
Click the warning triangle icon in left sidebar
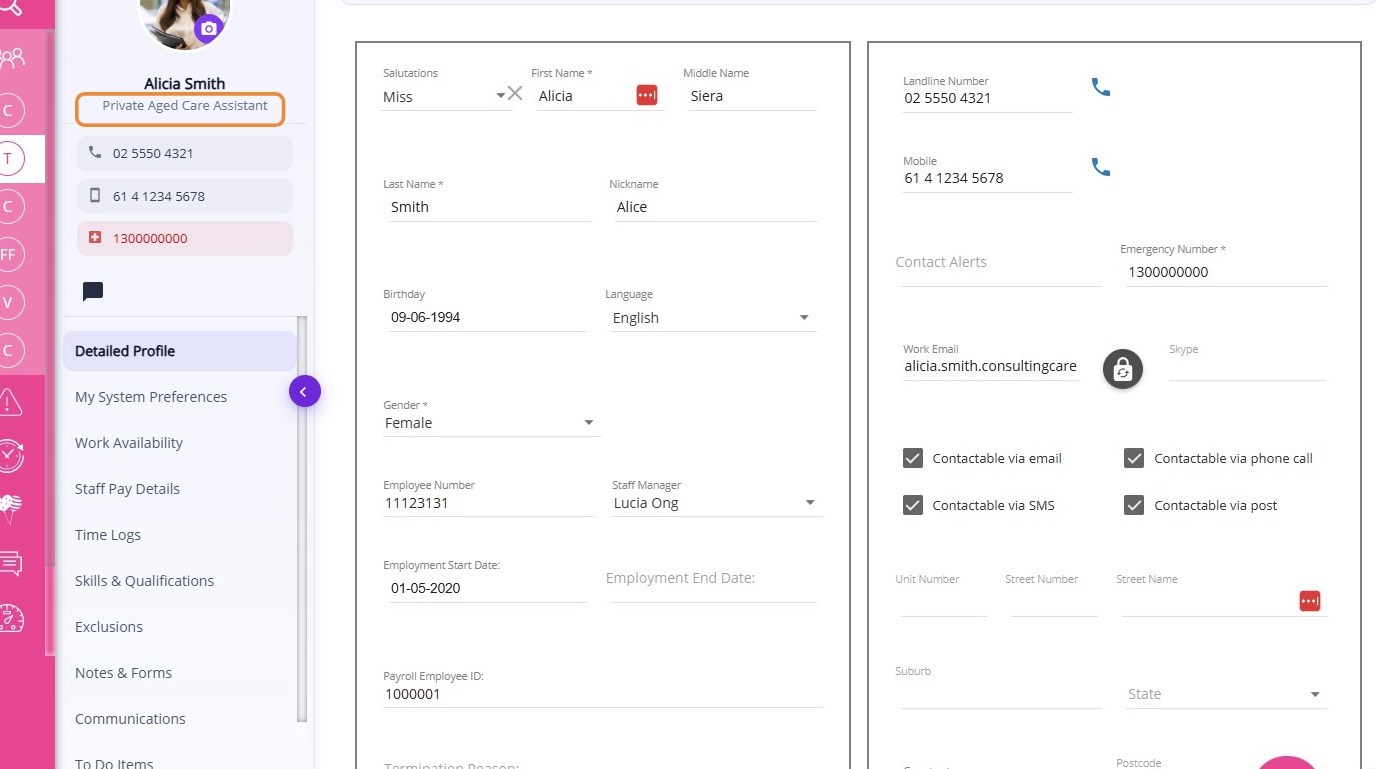11,402
